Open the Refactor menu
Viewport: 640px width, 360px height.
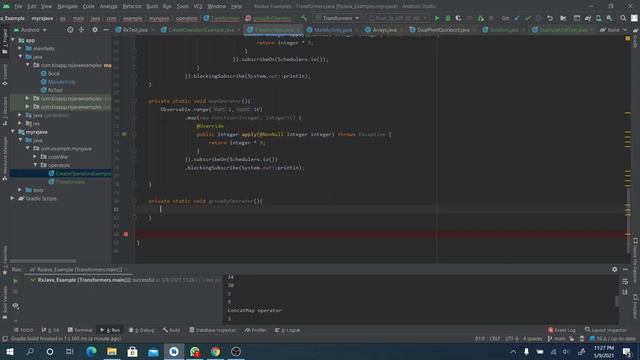(x=132, y=6)
